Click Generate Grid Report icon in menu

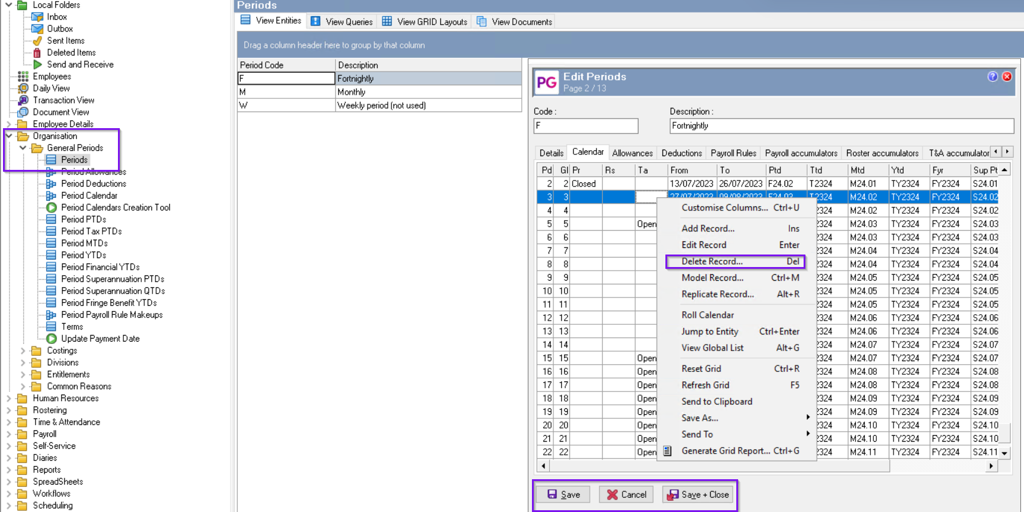(x=668, y=451)
